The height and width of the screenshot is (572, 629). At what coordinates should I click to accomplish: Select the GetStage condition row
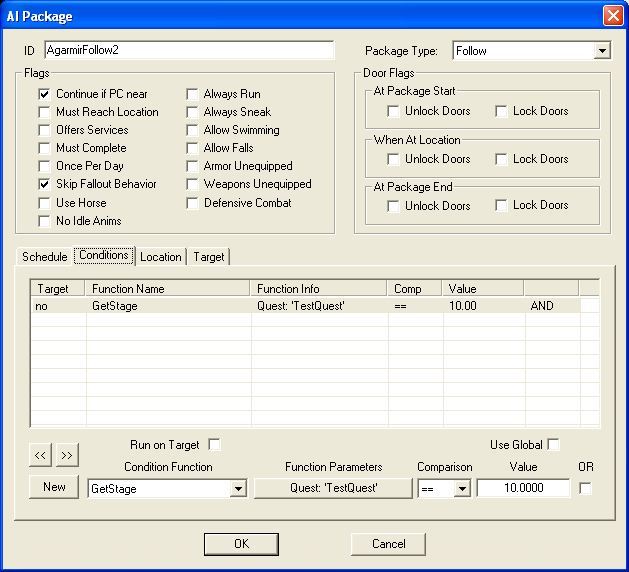[x=306, y=306]
